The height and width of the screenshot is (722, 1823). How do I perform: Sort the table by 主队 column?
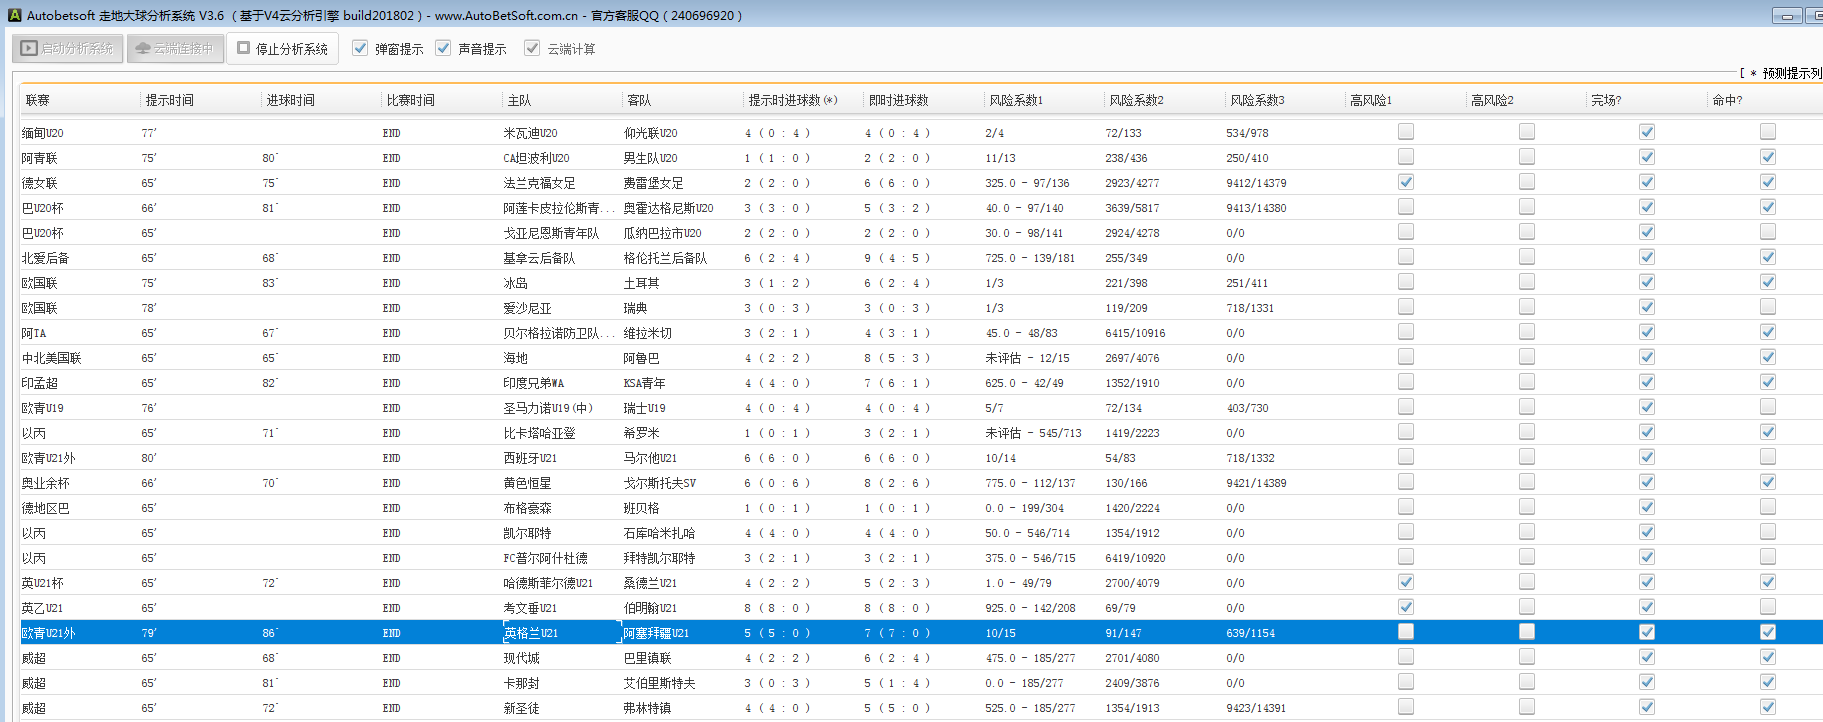[519, 100]
